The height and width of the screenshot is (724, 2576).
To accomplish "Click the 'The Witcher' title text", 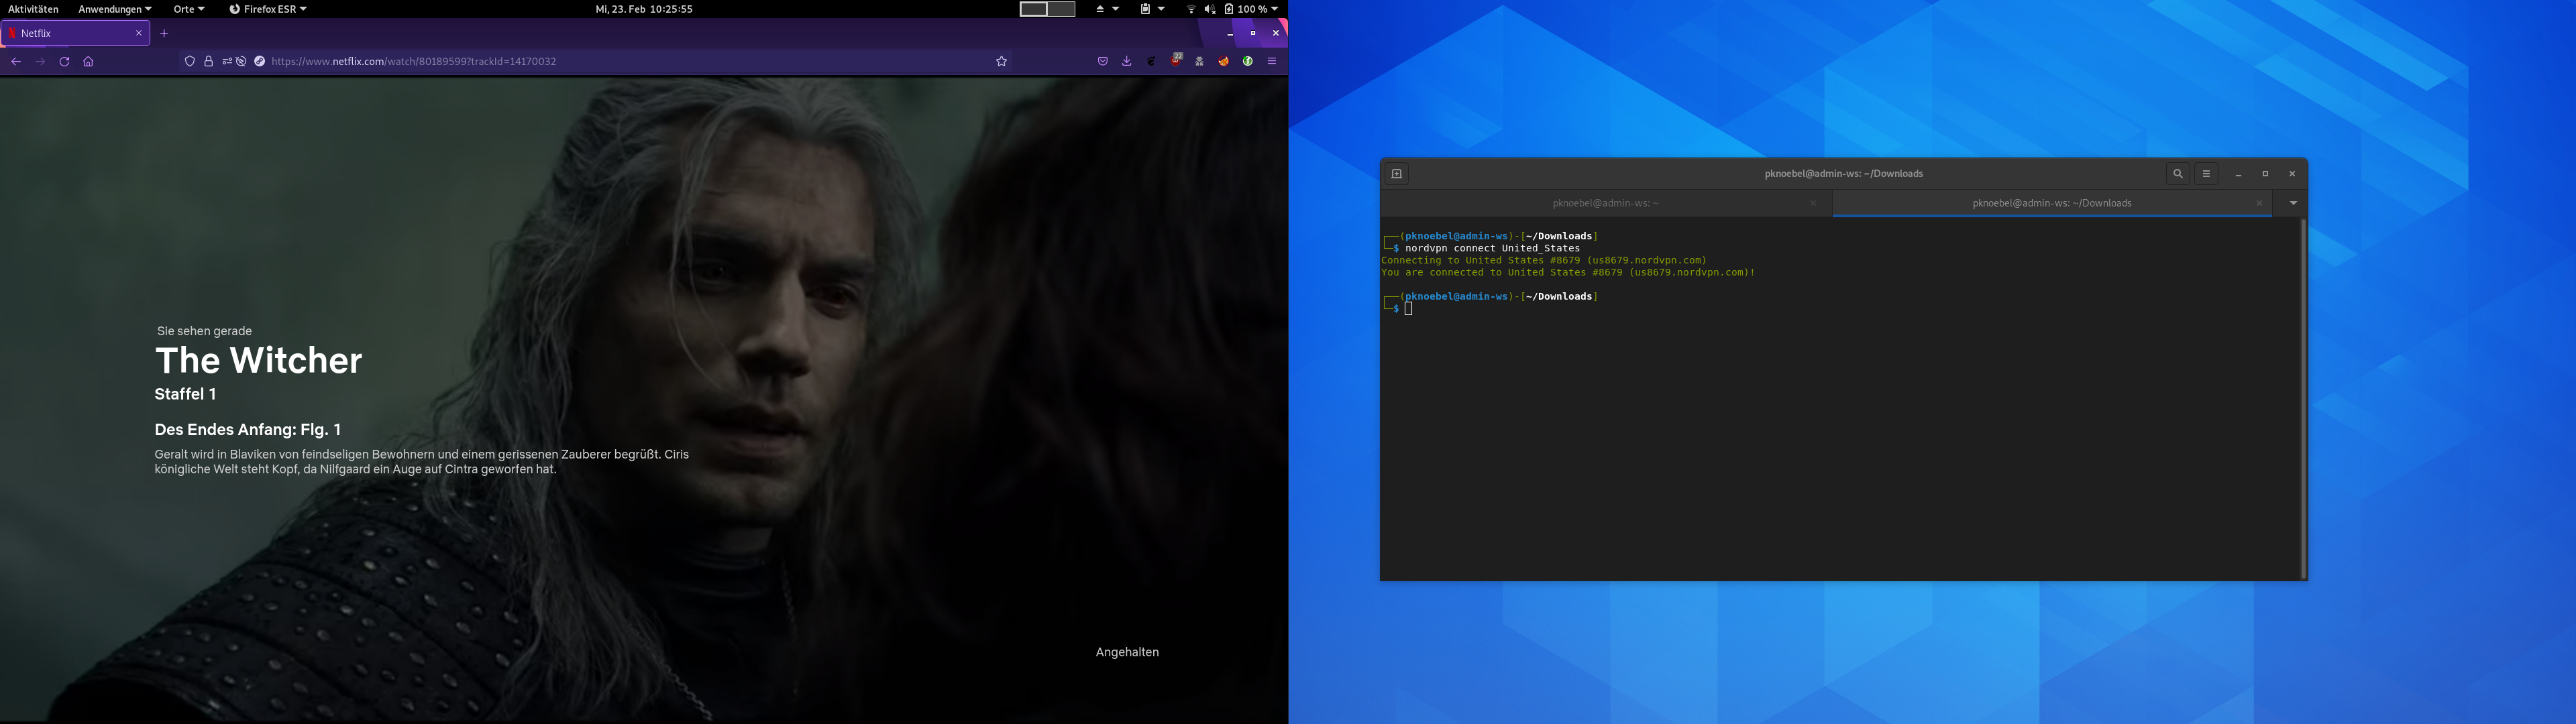I will [259, 360].
